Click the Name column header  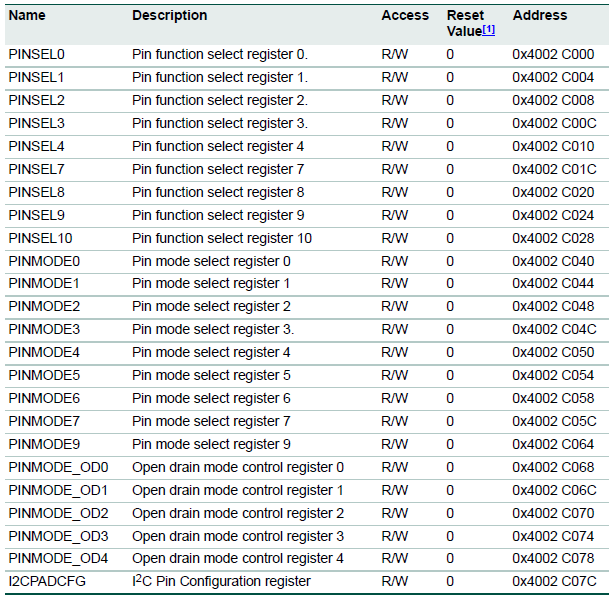coord(26,16)
